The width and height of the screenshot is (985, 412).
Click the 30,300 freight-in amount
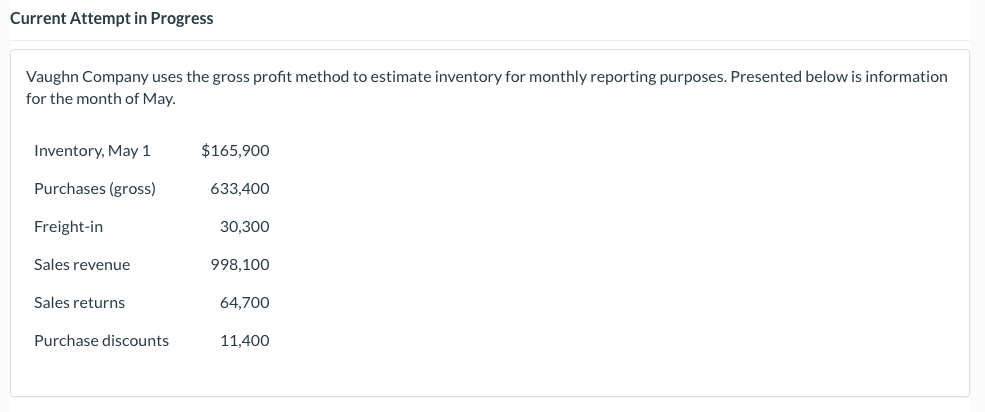coord(245,227)
